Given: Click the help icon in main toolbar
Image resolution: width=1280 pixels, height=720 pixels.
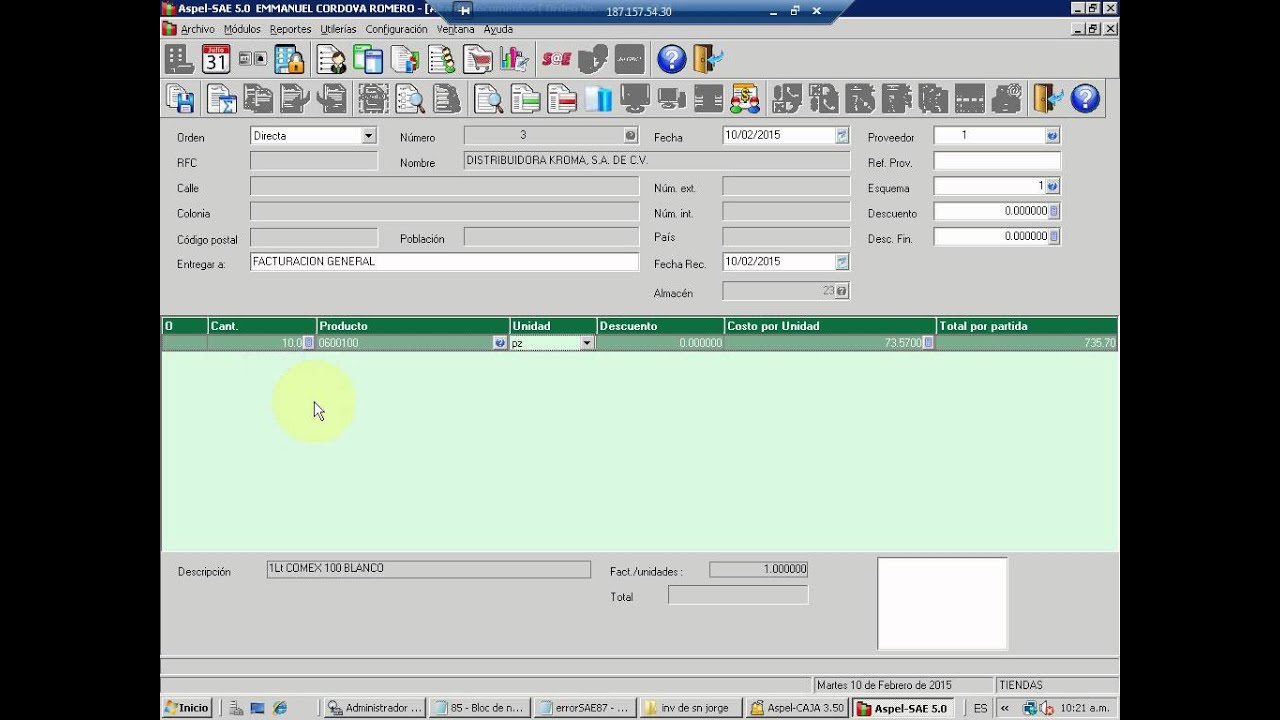Looking at the screenshot, I should [x=671, y=59].
